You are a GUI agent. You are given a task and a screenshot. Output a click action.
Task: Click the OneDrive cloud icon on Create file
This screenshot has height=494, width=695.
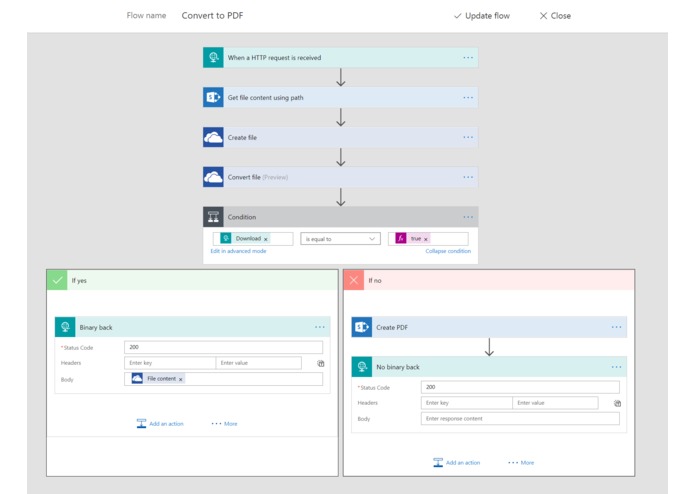coord(213,137)
